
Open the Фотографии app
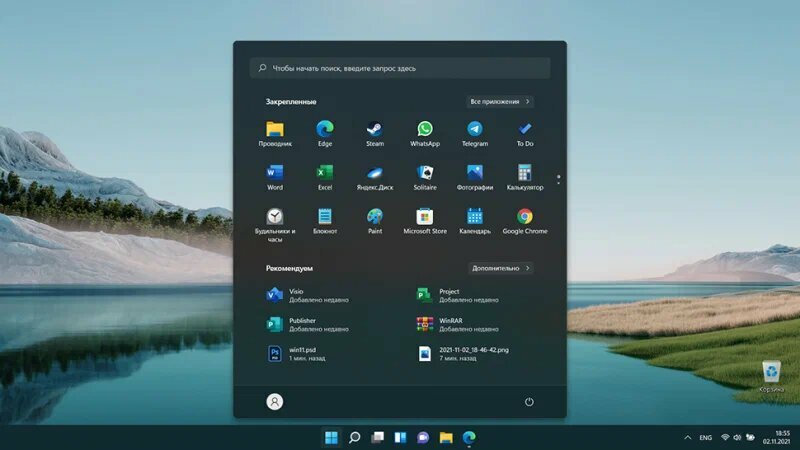pyautogui.click(x=474, y=178)
